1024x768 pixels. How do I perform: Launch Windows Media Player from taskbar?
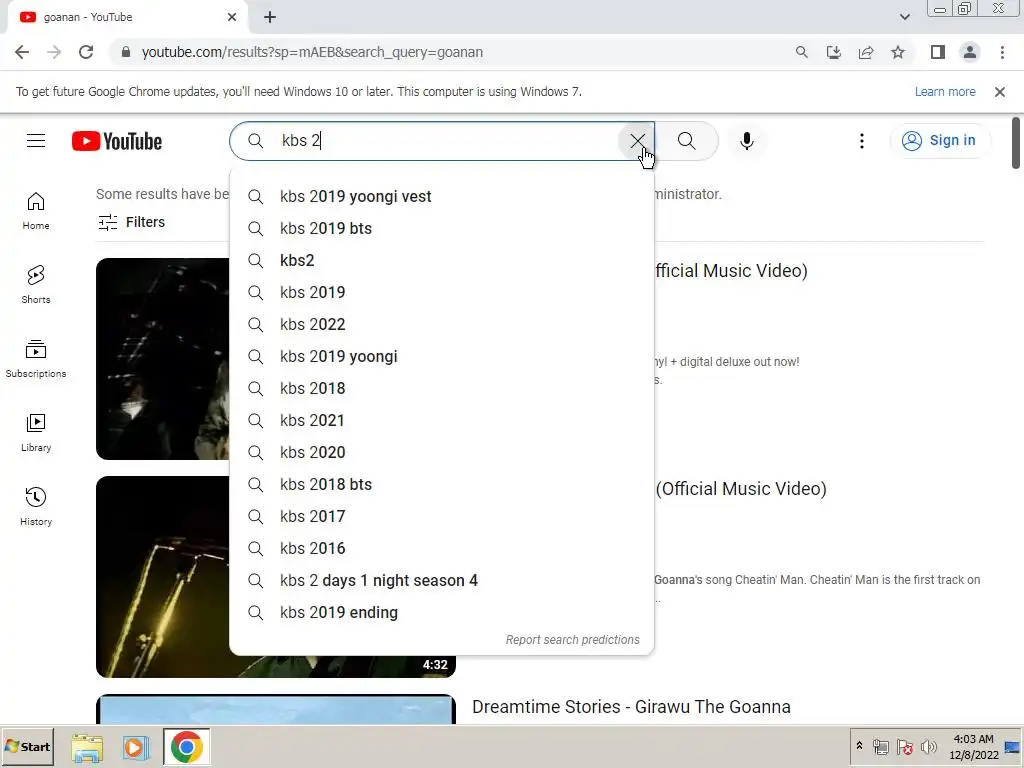[x=135, y=748]
